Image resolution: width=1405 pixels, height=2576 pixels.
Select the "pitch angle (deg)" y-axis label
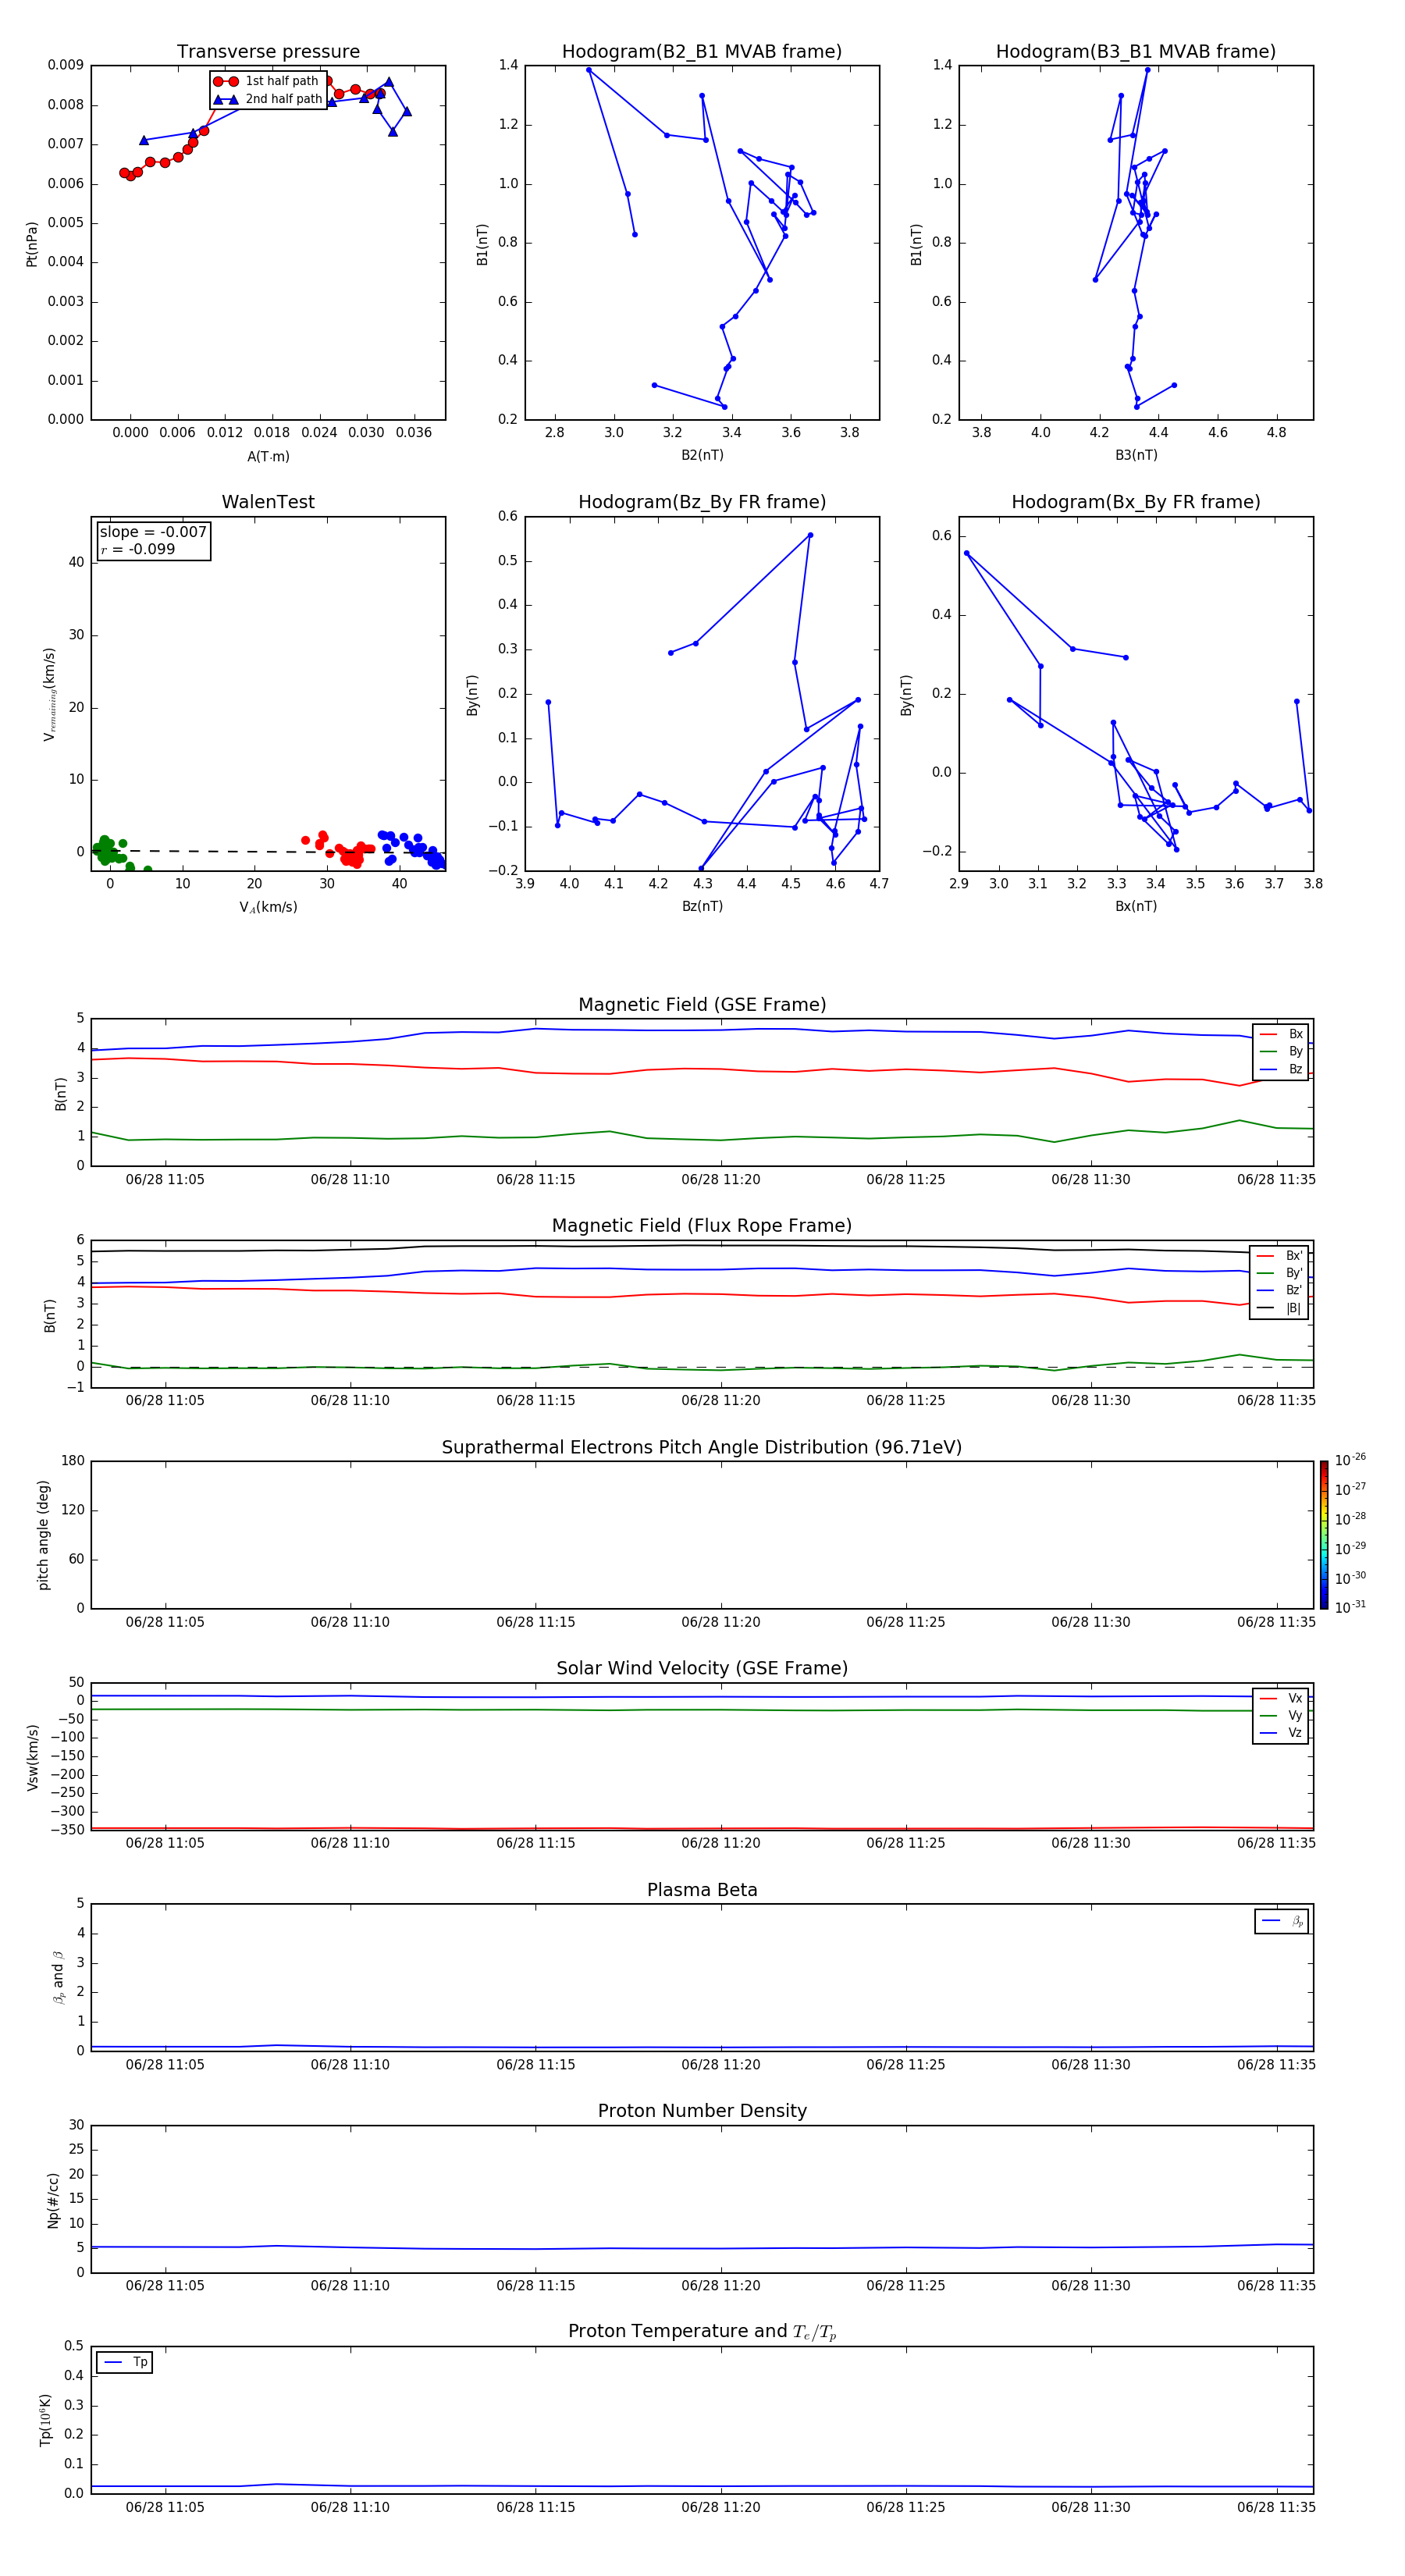pos(43,1535)
